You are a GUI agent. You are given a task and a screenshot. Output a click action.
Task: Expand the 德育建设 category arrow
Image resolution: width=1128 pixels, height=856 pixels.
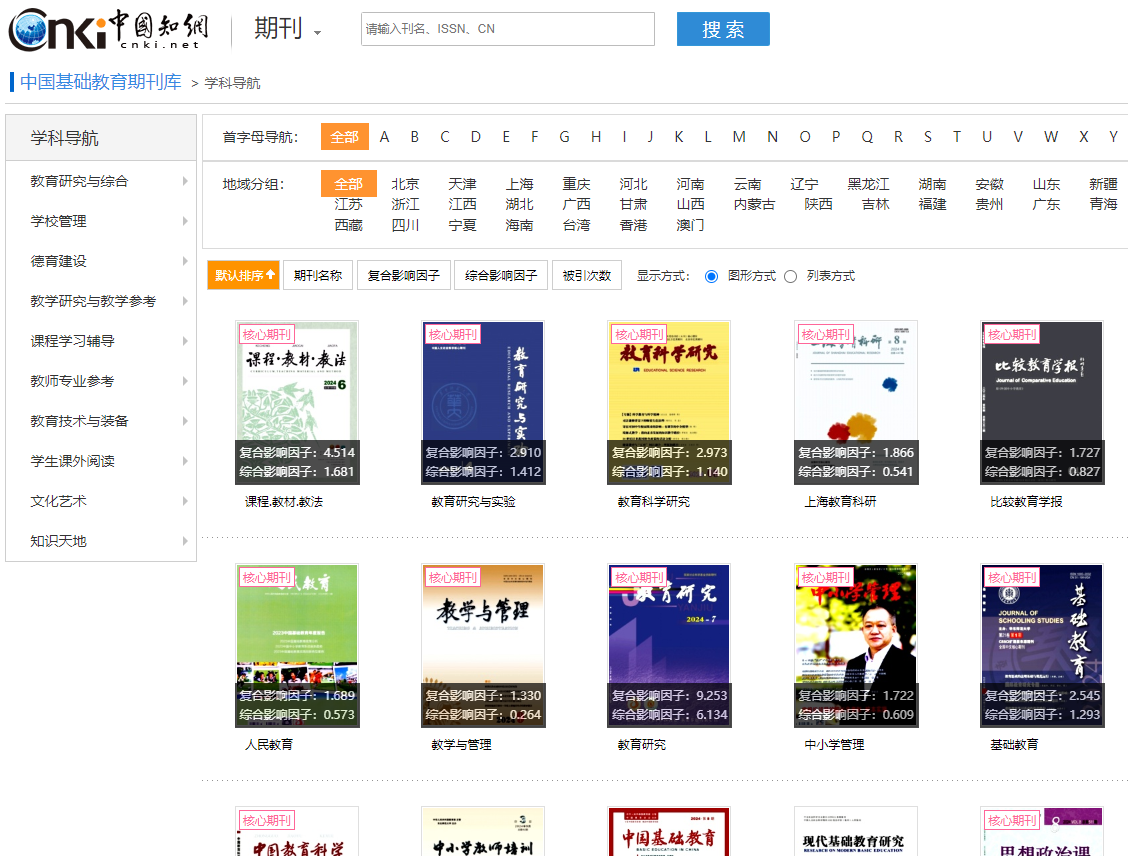pos(185,261)
